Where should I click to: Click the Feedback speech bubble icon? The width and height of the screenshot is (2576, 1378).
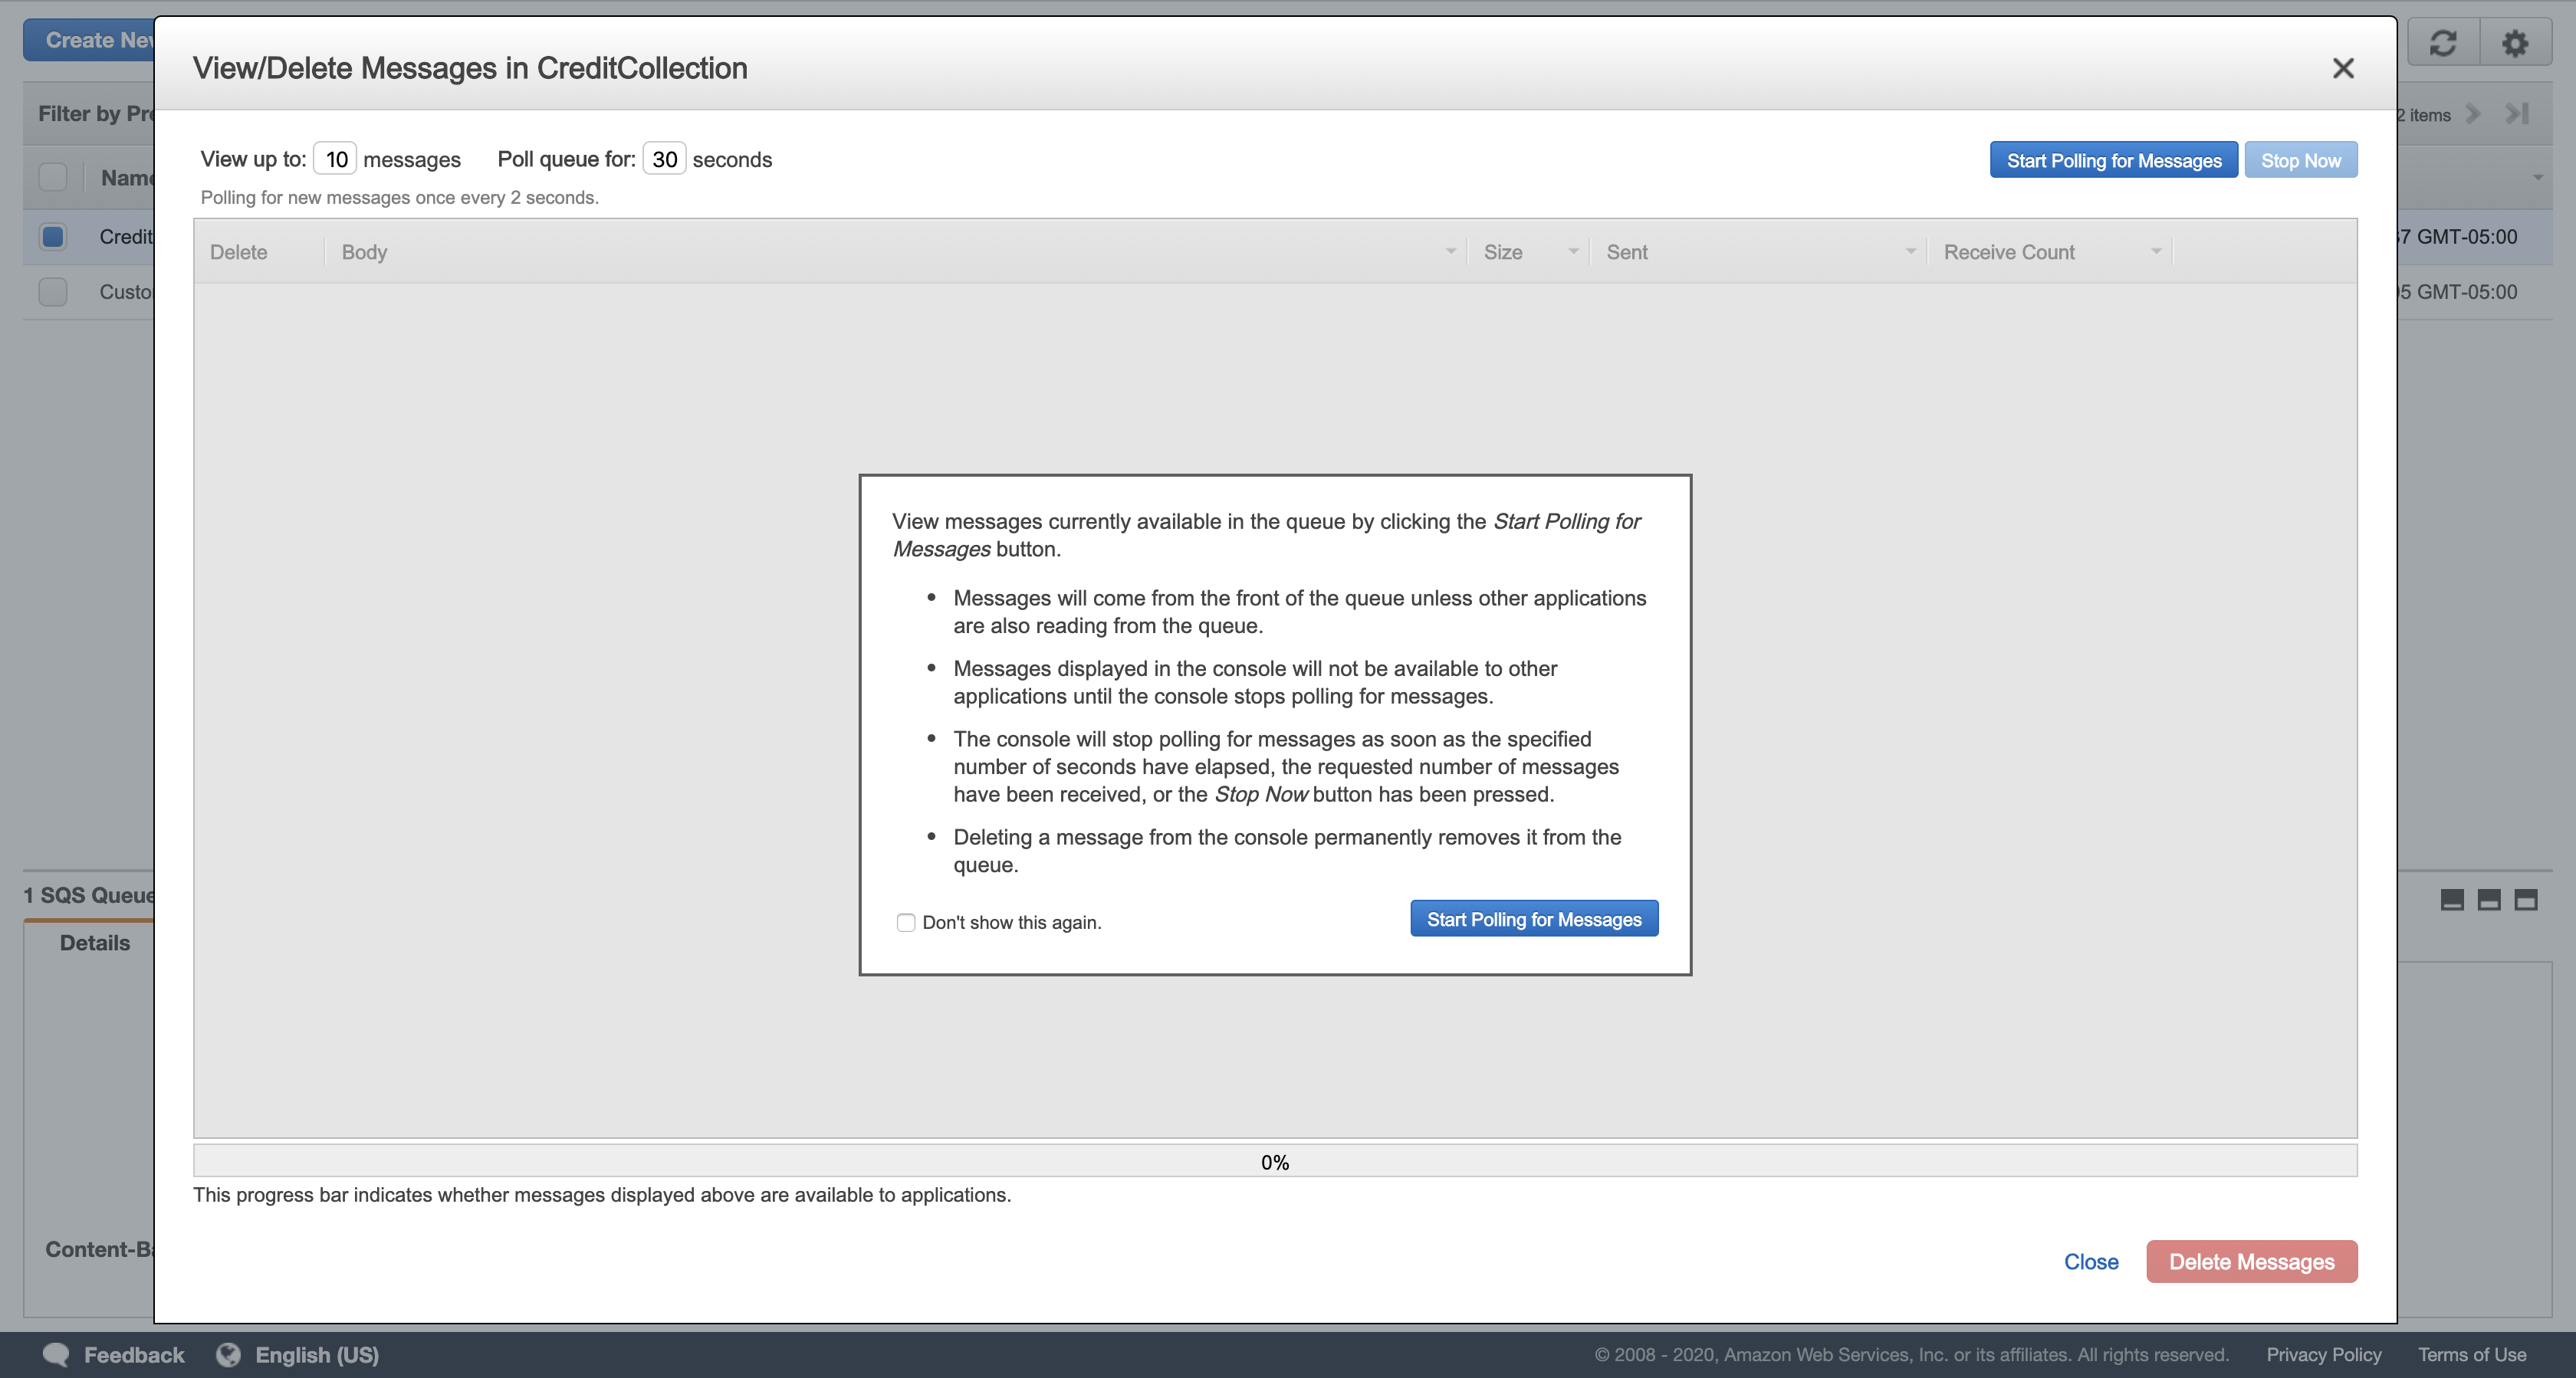(x=56, y=1354)
